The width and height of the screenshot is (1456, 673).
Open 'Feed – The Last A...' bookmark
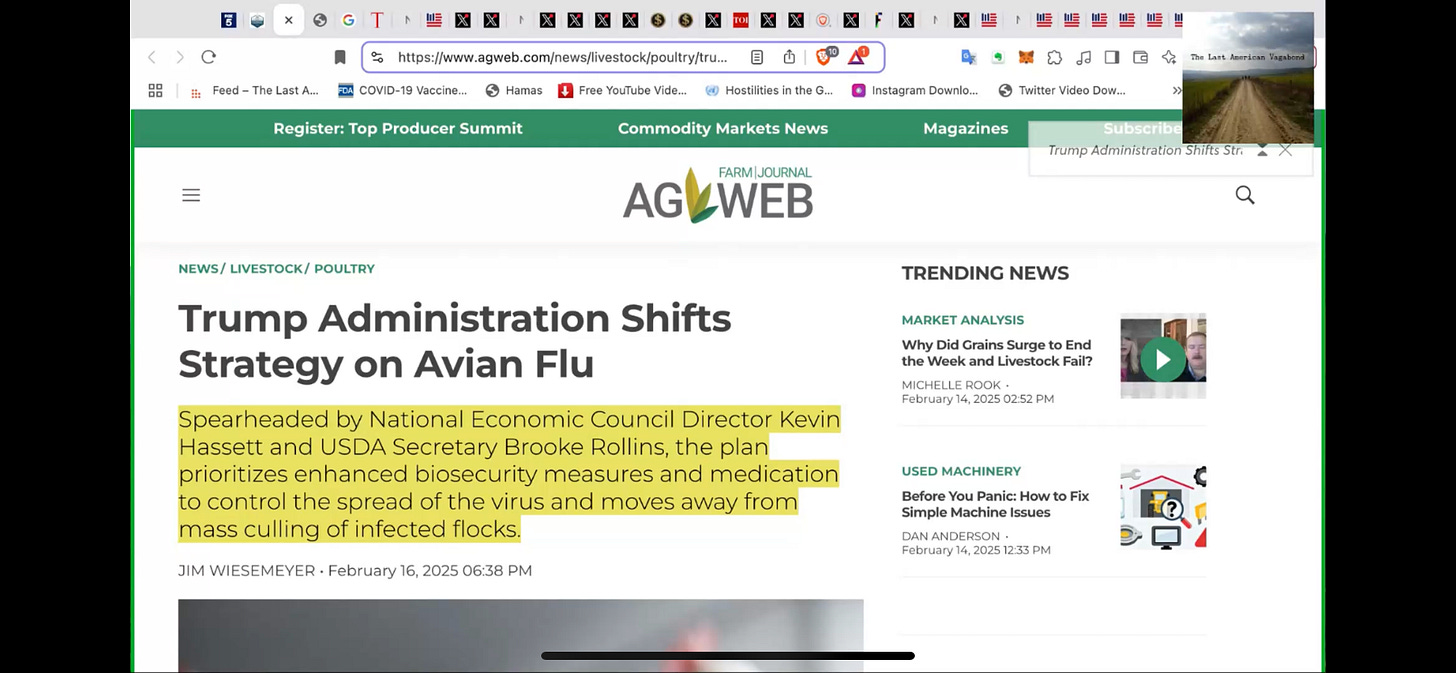(x=254, y=90)
